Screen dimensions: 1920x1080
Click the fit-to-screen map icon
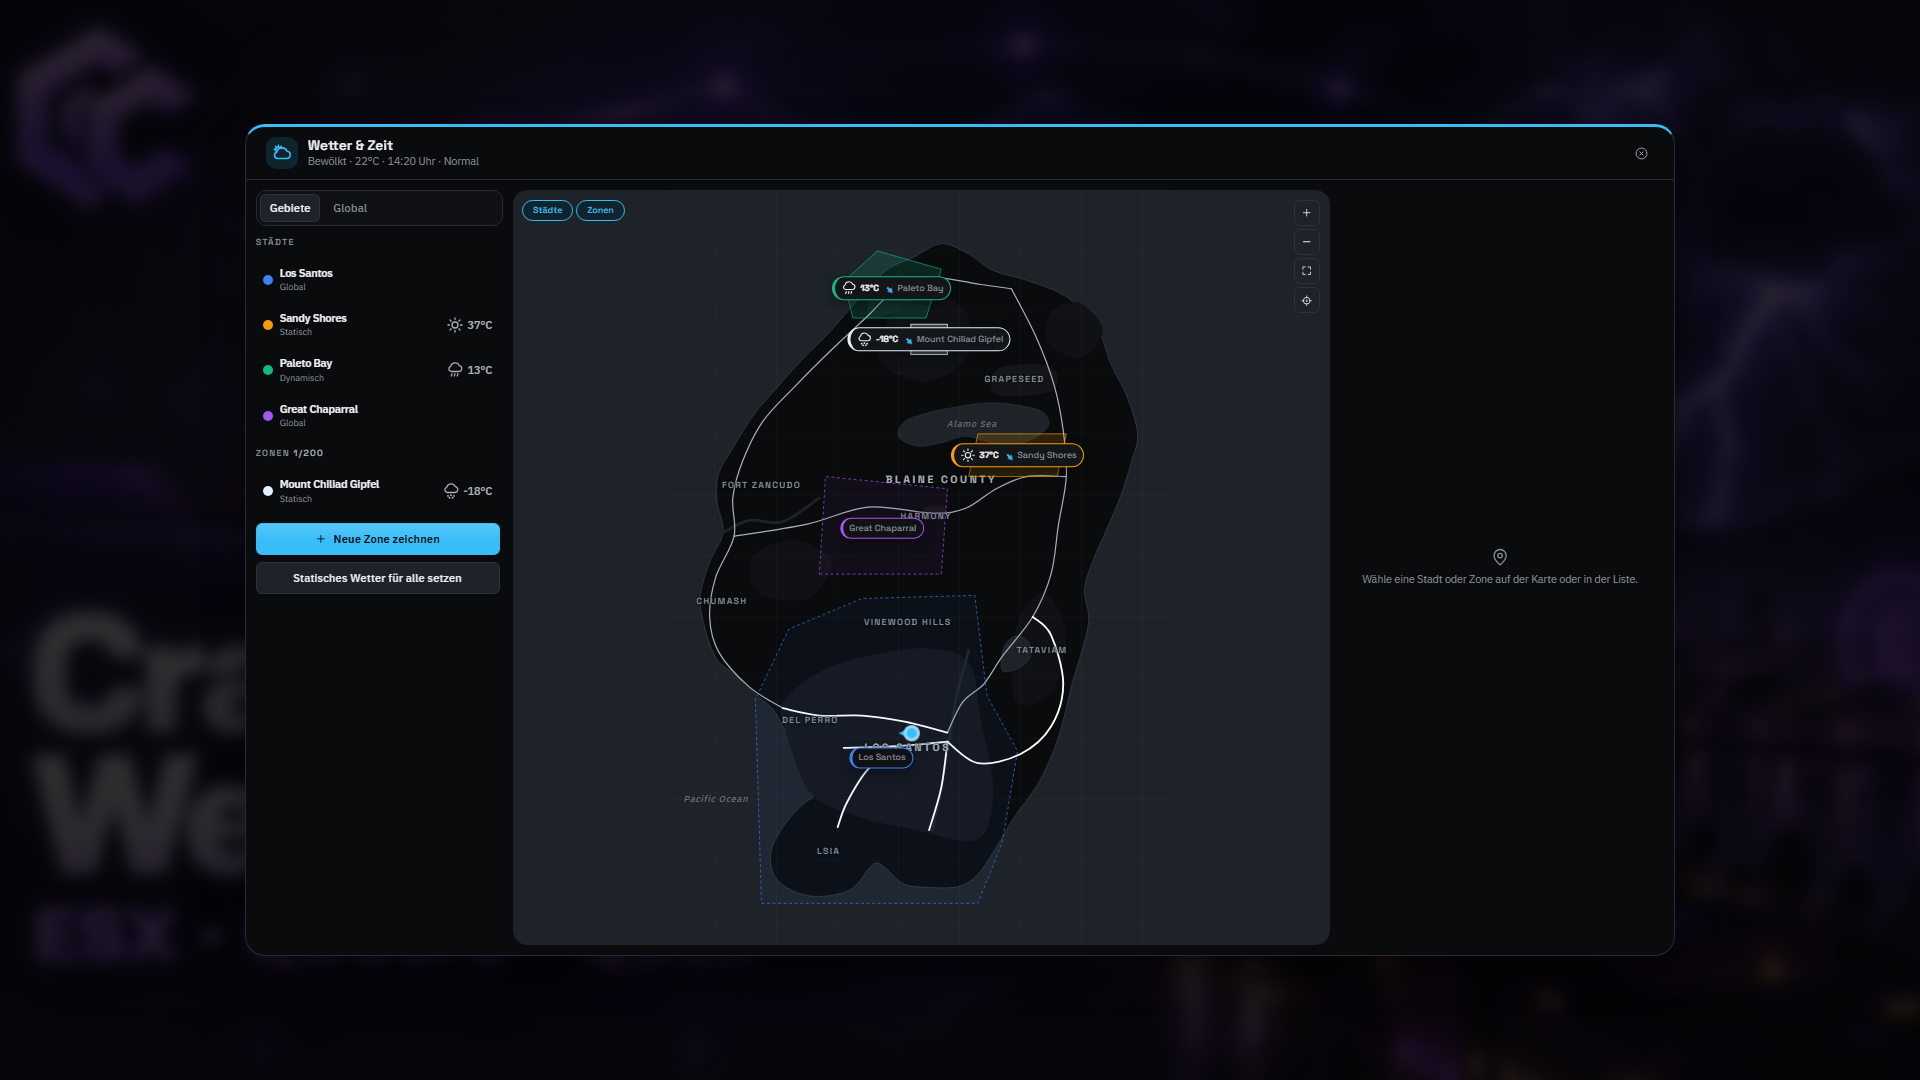click(1306, 271)
